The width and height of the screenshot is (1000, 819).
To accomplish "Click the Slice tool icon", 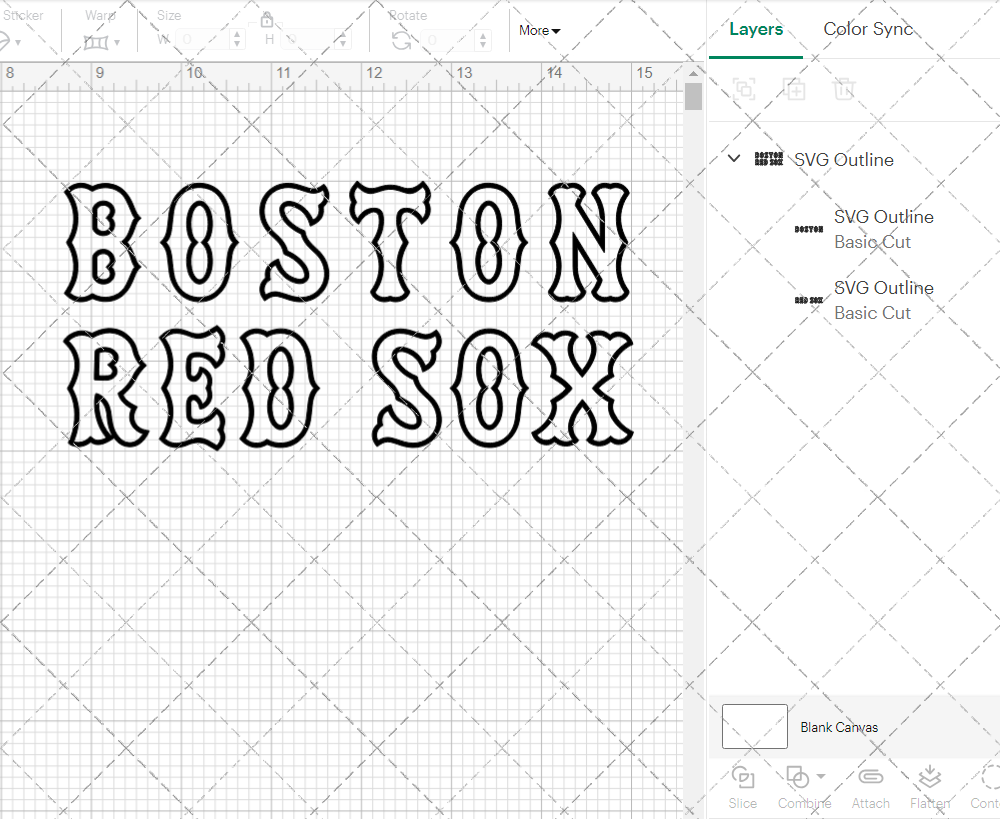I will (742, 777).
